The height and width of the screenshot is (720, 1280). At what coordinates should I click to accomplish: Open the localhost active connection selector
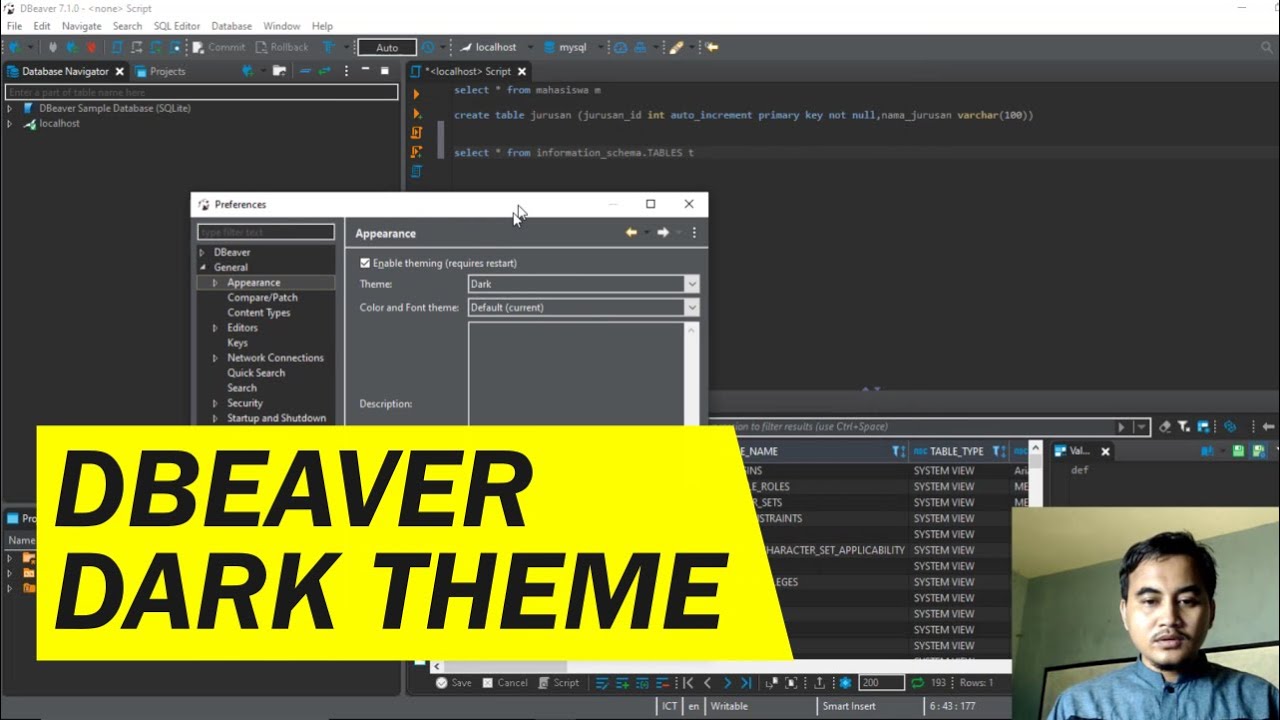pyautogui.click(x=495, y=47)
